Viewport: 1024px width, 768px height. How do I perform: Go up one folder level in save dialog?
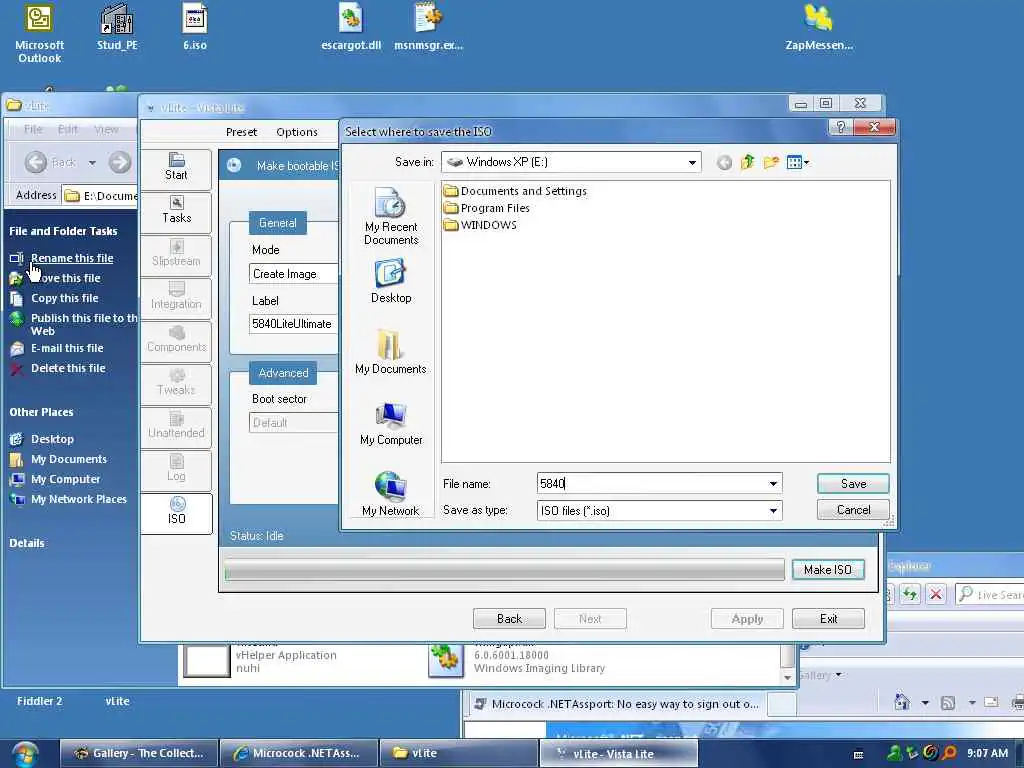click(748, 163)
